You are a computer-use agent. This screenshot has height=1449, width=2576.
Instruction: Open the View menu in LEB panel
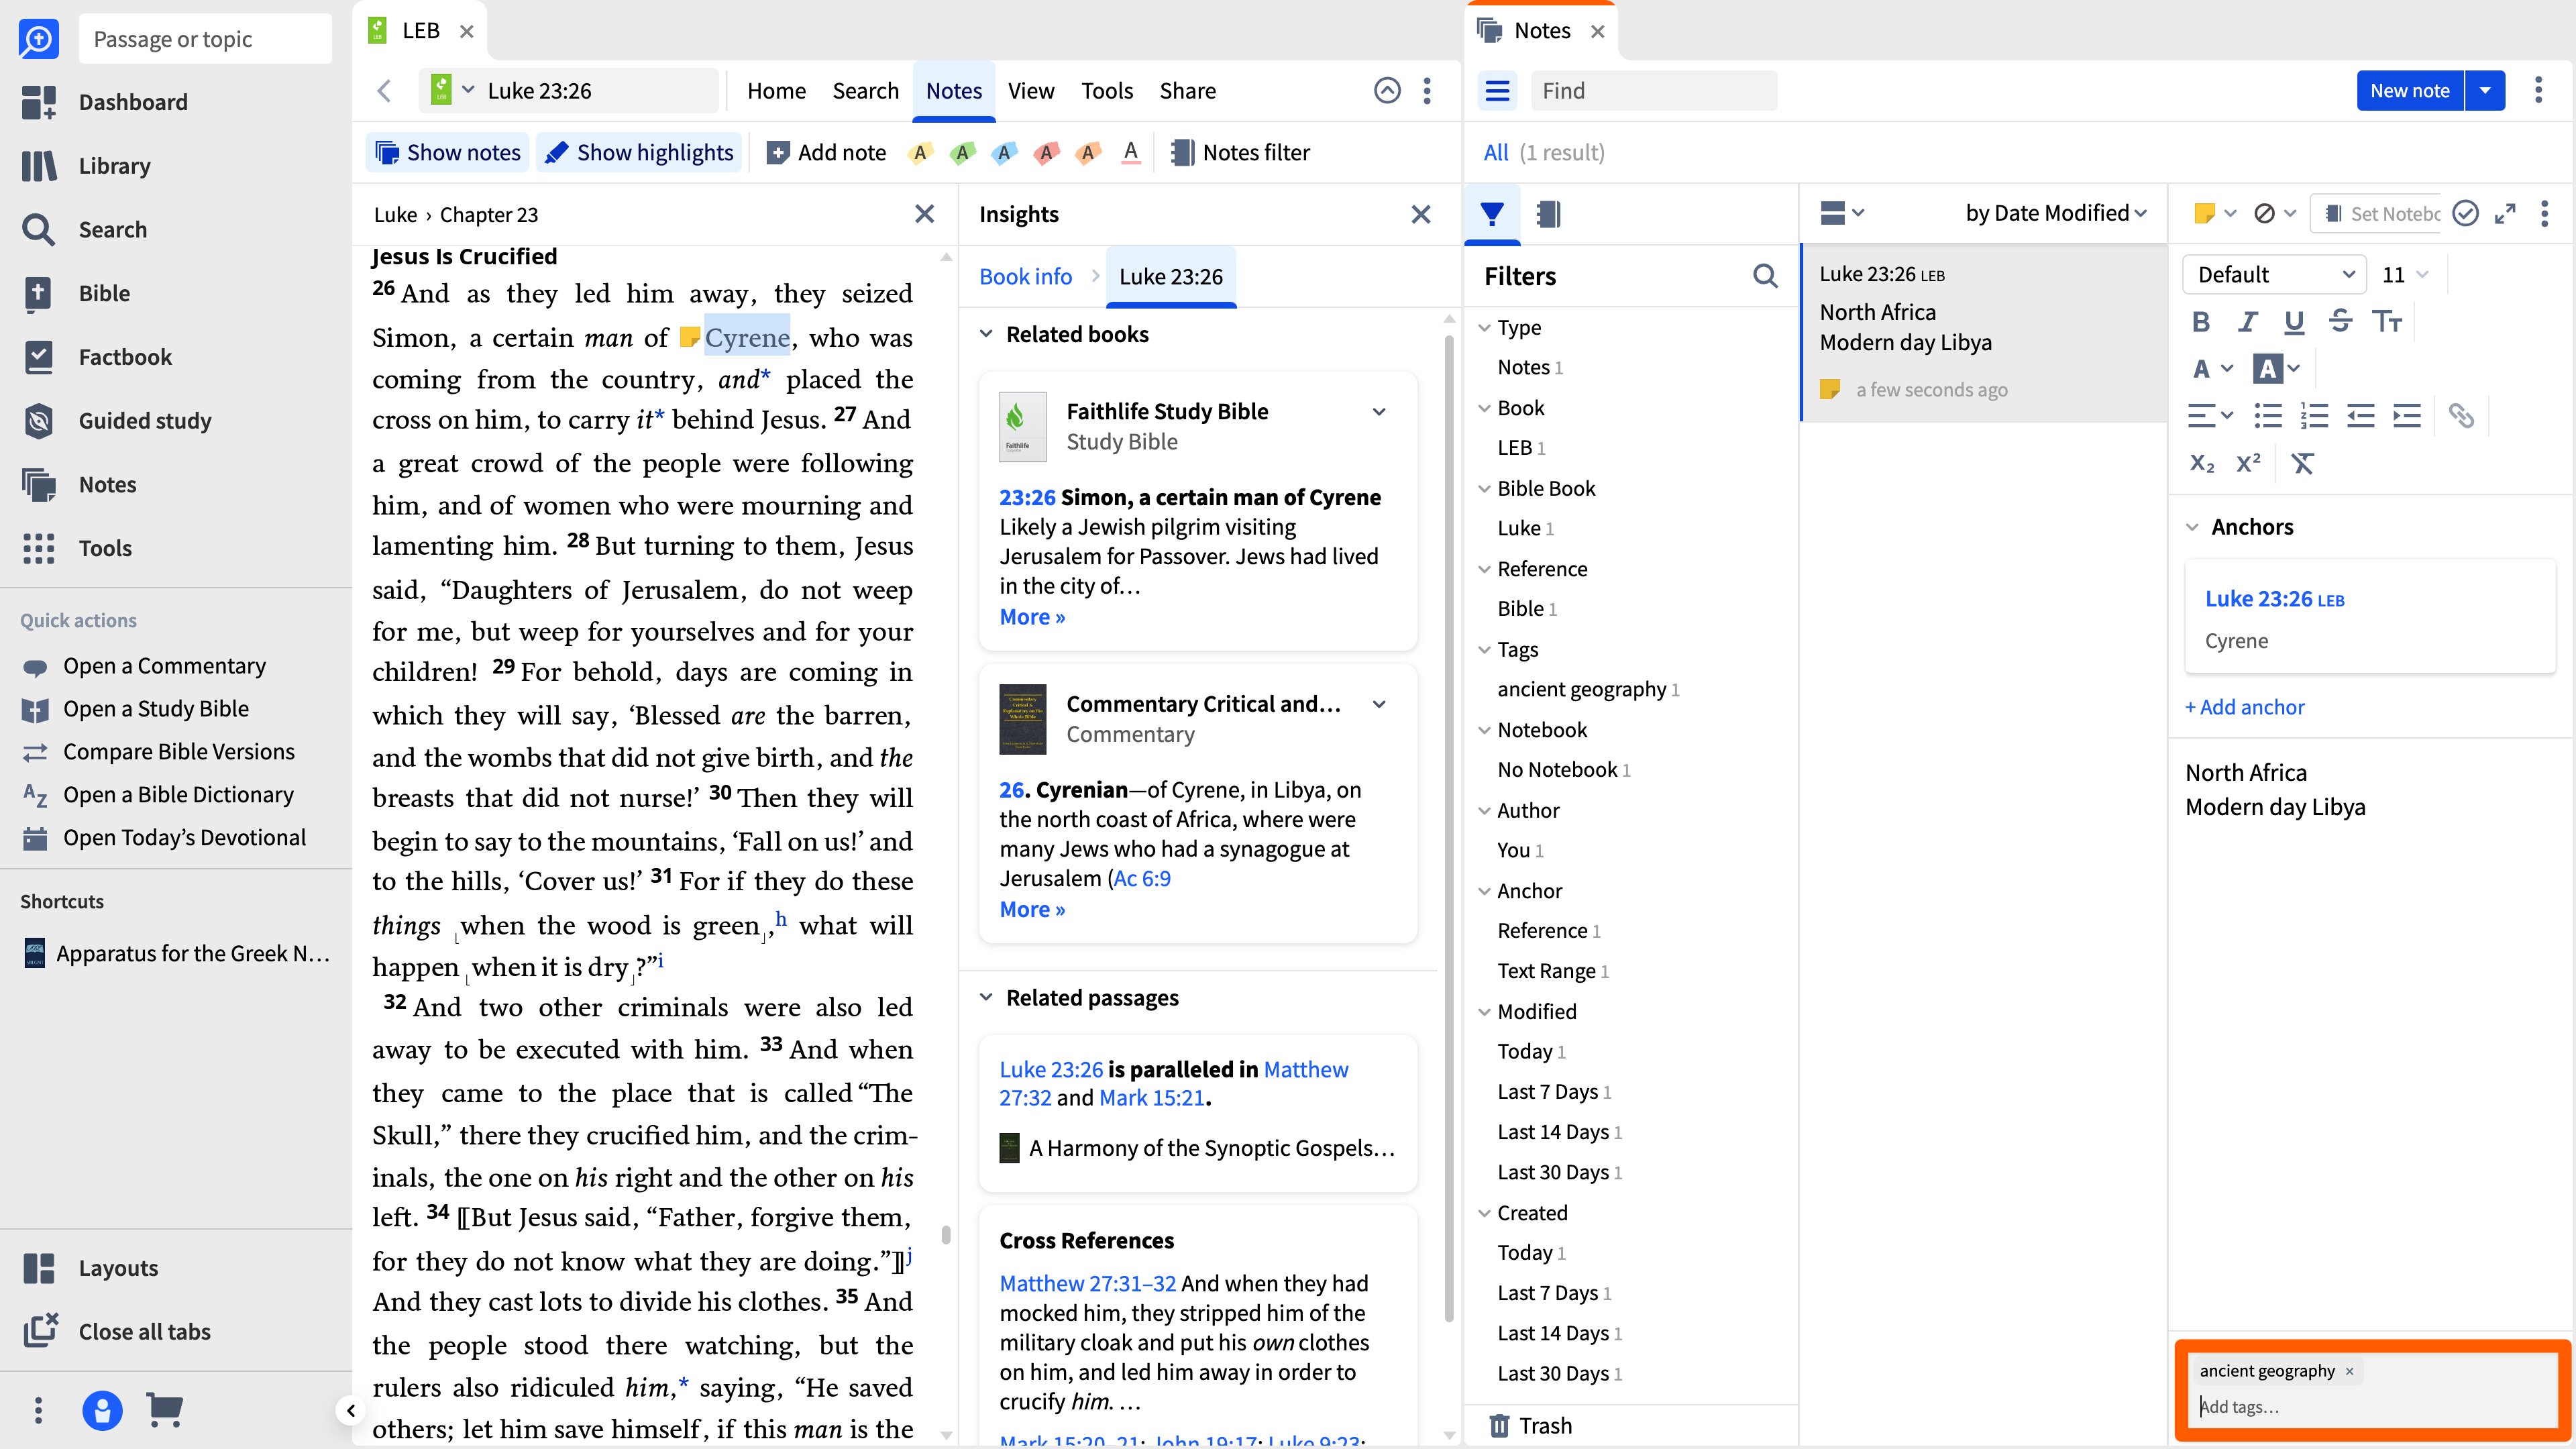click(x=1031, y=91)
